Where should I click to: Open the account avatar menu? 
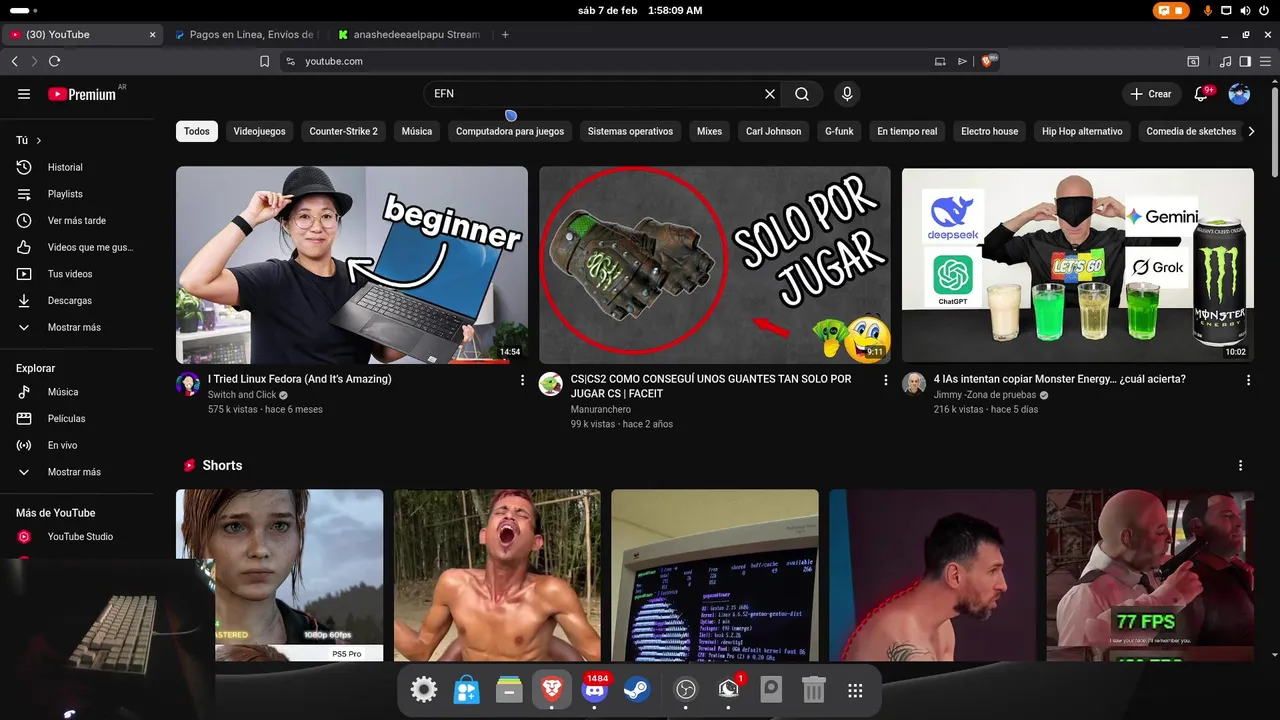coord(1239,94)
